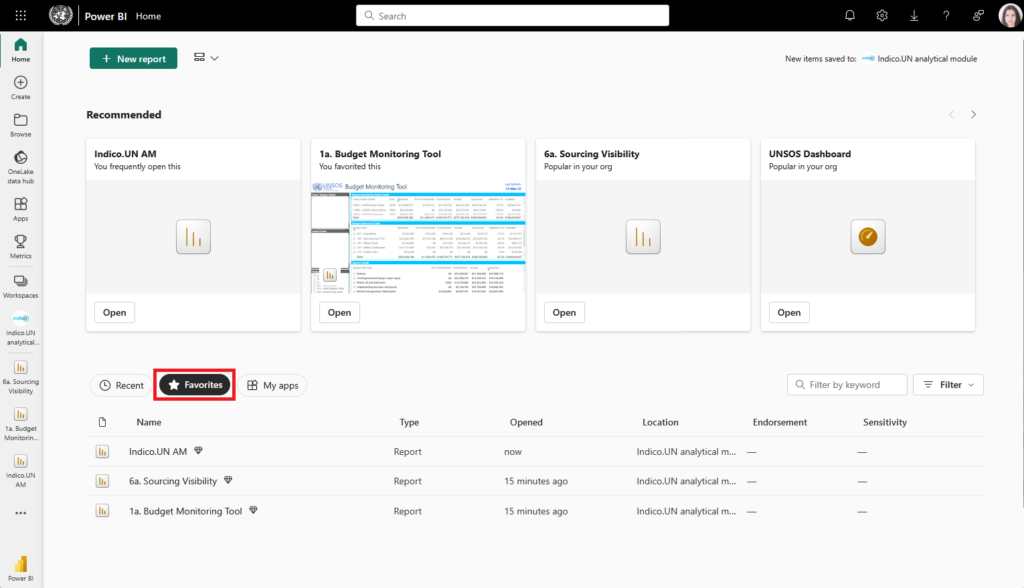This screenshot has width=1024, height=588.
Task: Open the UNSOS Dashboard card
Action: tap(789, 312)
